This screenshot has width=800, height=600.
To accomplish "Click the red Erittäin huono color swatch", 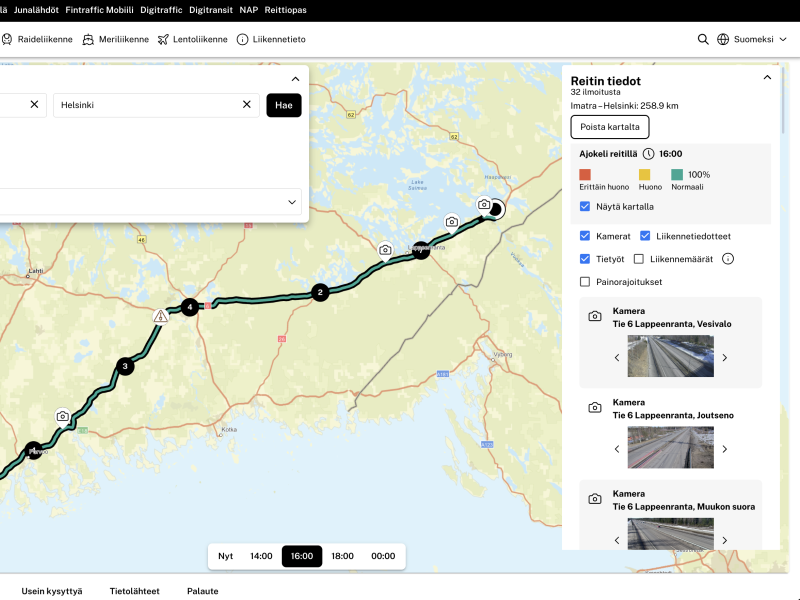I will [x=585, y=175].
